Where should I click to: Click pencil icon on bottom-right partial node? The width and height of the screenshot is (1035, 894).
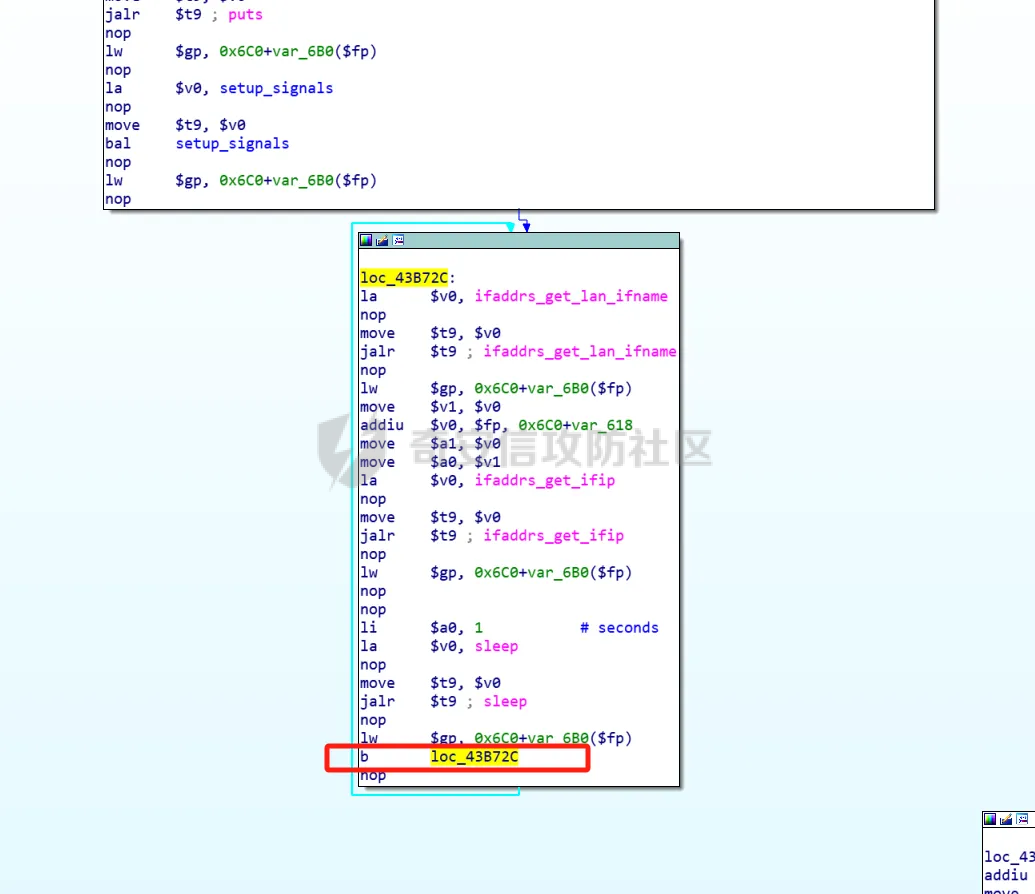tap(1006, 819)
